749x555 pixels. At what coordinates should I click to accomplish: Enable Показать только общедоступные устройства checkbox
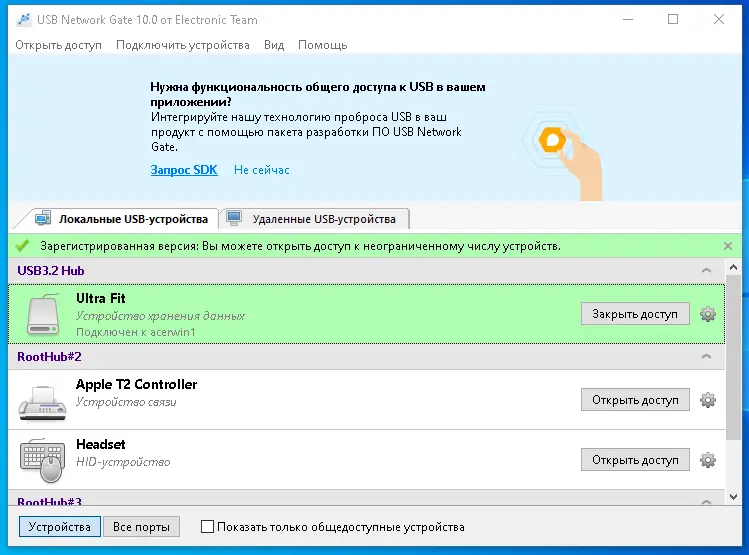click(x=207, y=527)
